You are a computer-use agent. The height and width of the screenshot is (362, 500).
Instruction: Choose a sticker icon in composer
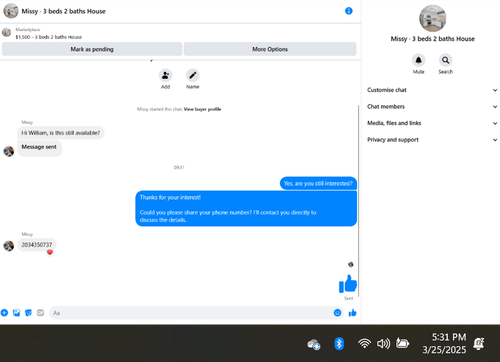pos(28,313)
